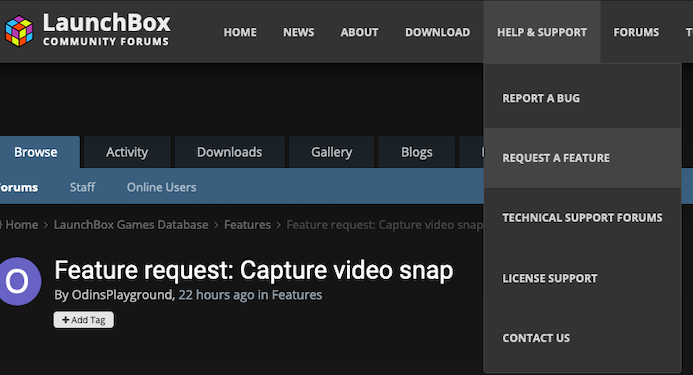
Task: Select REPORT A BUG from dropdown
Action: [583, 98]
